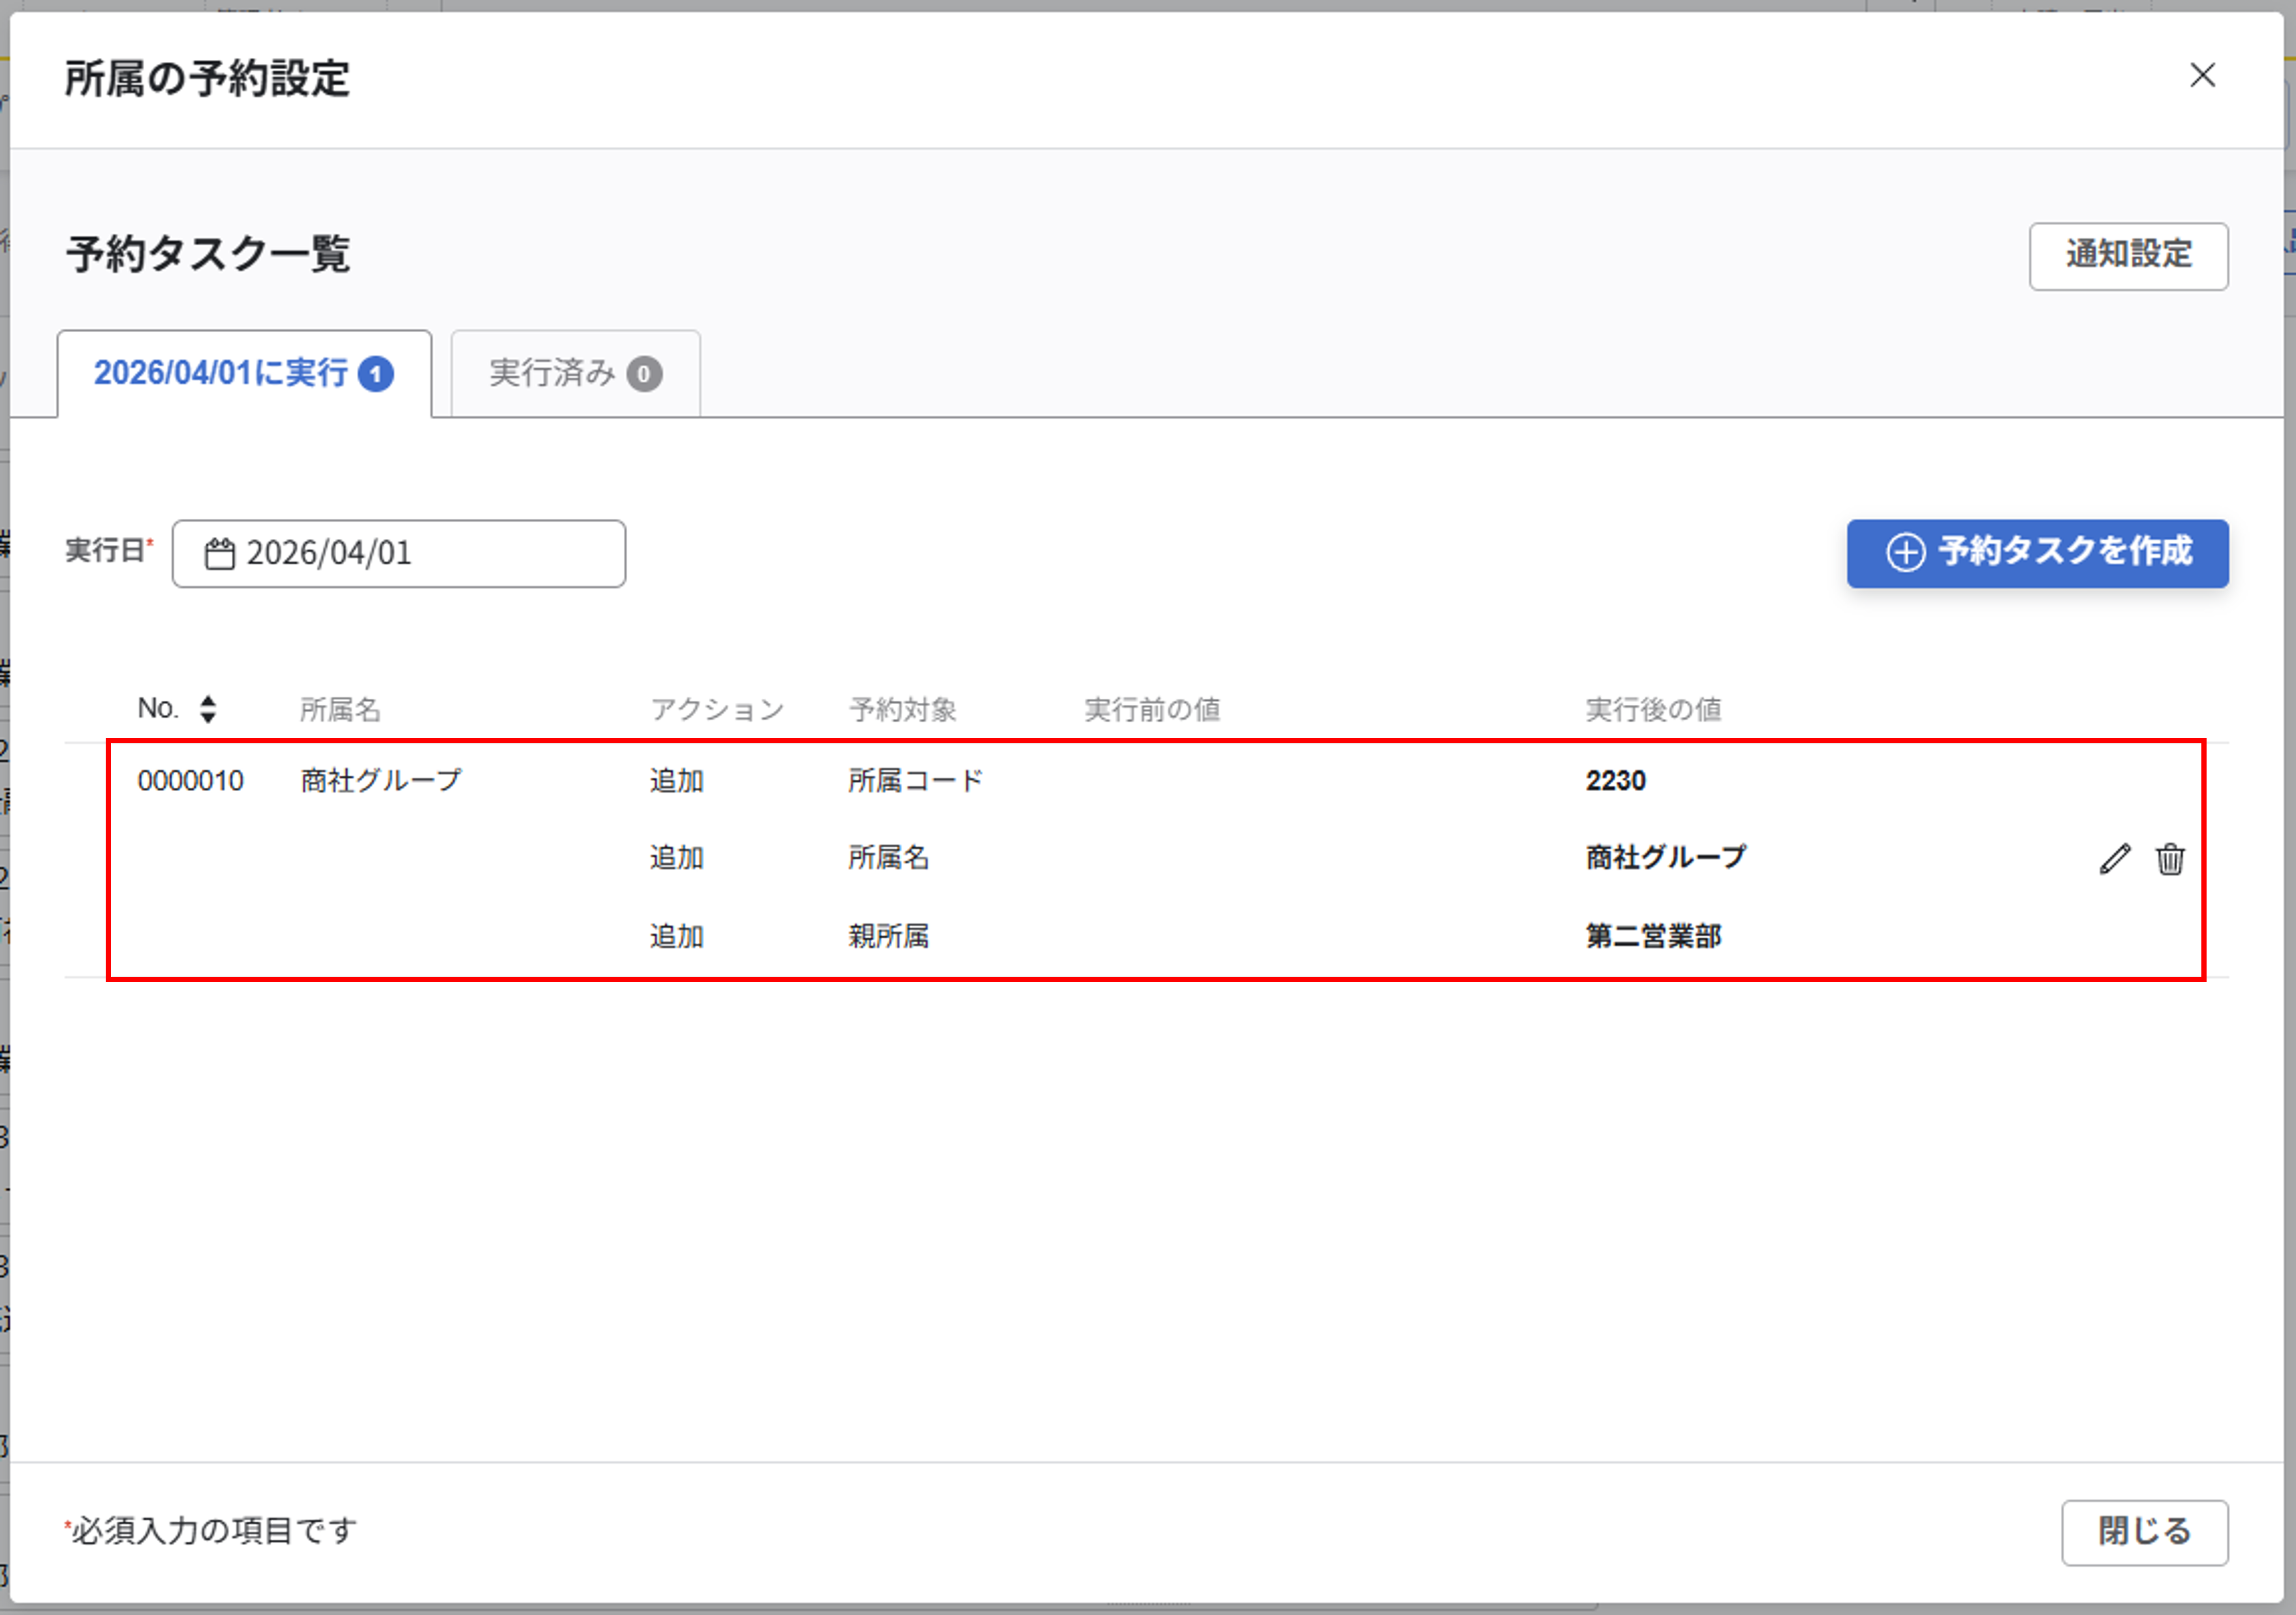Click the 所属名 column header
The image size is (2296, 1615).
340,709
